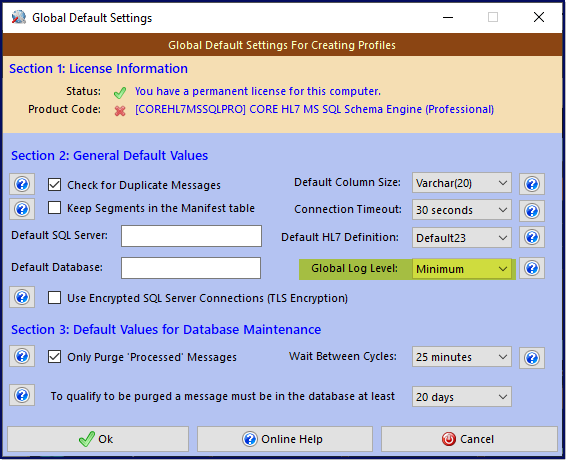The image size is (568, 462).
Task: Click the Cancel button
Action: (469, 439)
